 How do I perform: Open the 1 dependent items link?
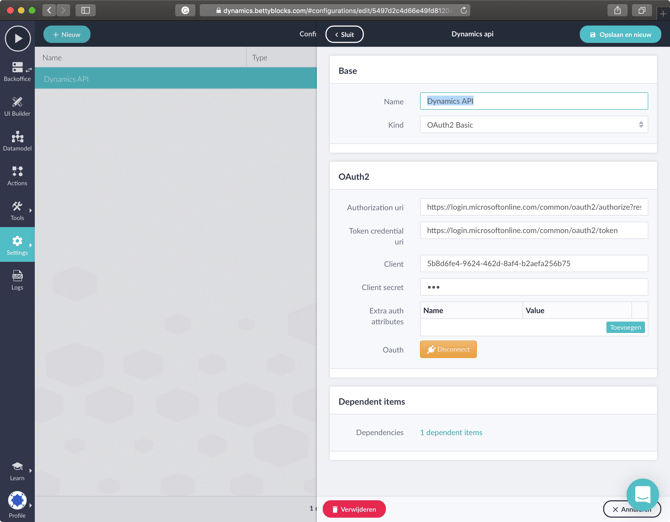pos(451,432)
